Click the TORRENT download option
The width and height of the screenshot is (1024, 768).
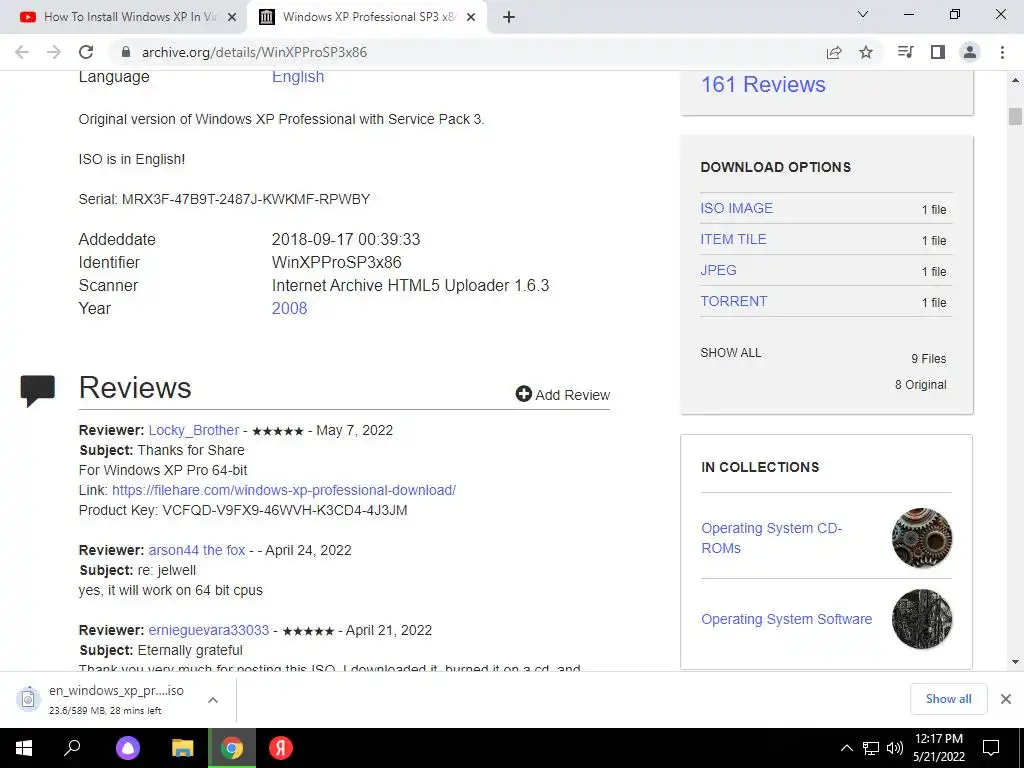click(x=733, y=301)
